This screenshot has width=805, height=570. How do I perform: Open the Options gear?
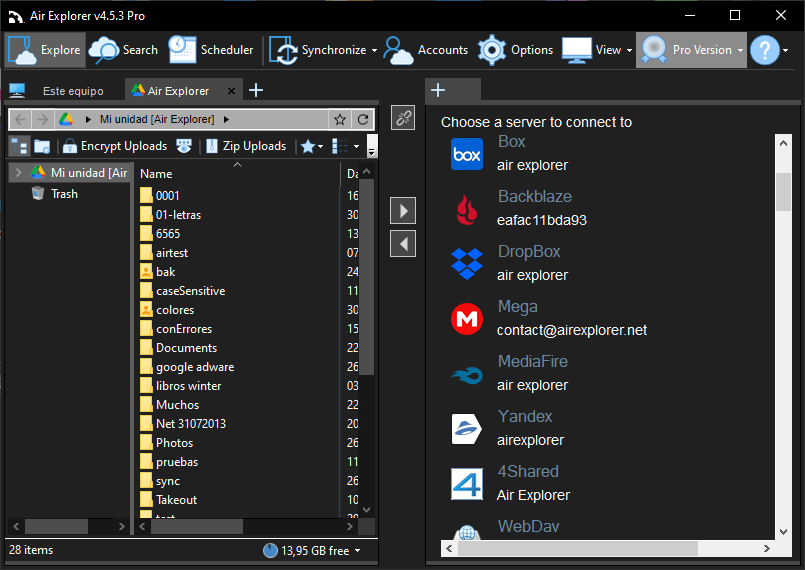coord(515,50)
